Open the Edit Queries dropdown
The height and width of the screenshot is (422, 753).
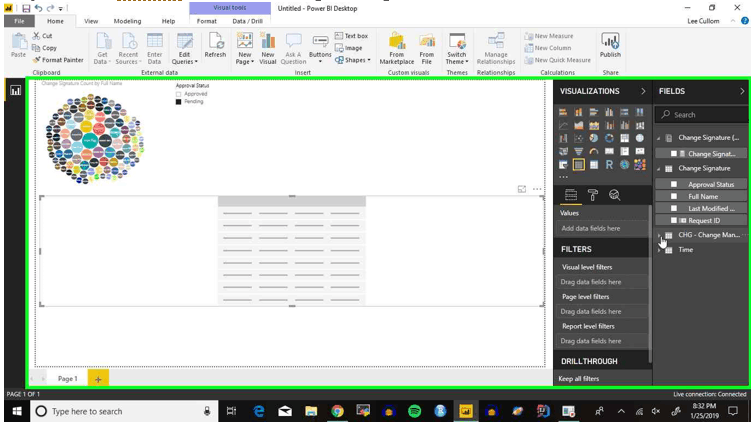click(184, 48)
